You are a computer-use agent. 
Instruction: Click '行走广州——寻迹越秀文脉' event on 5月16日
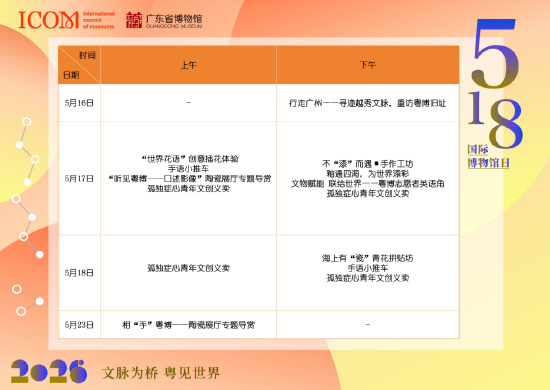pyautogui.click(x=368, y=103)
